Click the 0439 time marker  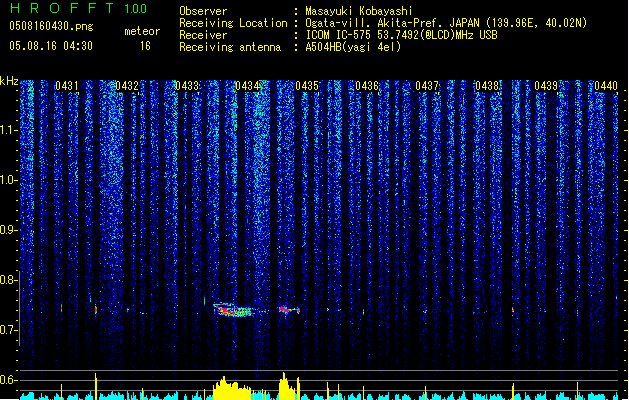(x=546, y=86)
